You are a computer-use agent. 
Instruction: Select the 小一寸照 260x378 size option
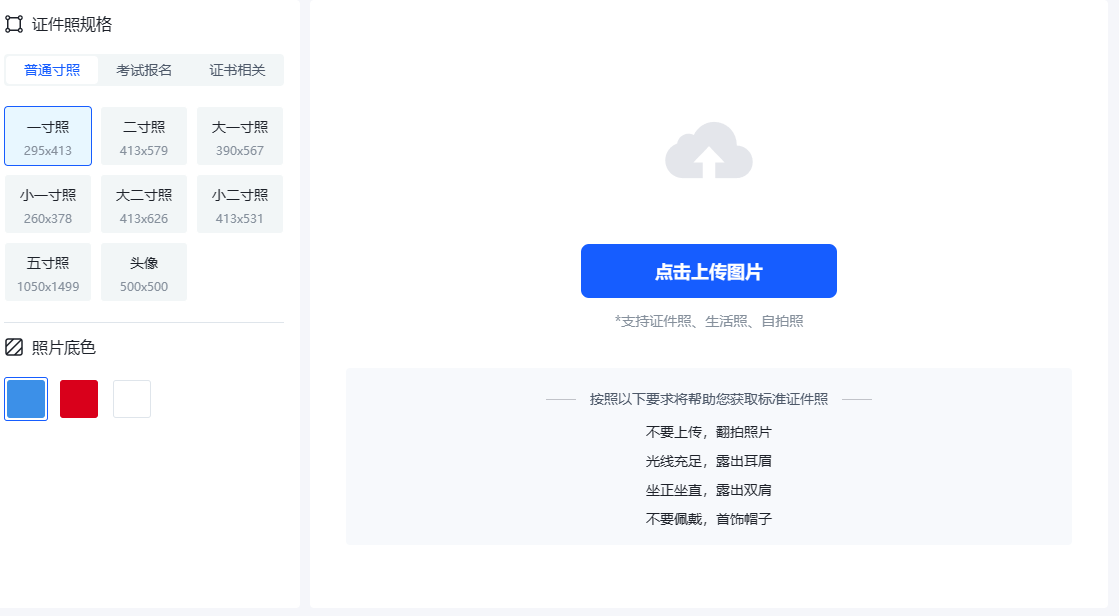[x=48, y=204]
